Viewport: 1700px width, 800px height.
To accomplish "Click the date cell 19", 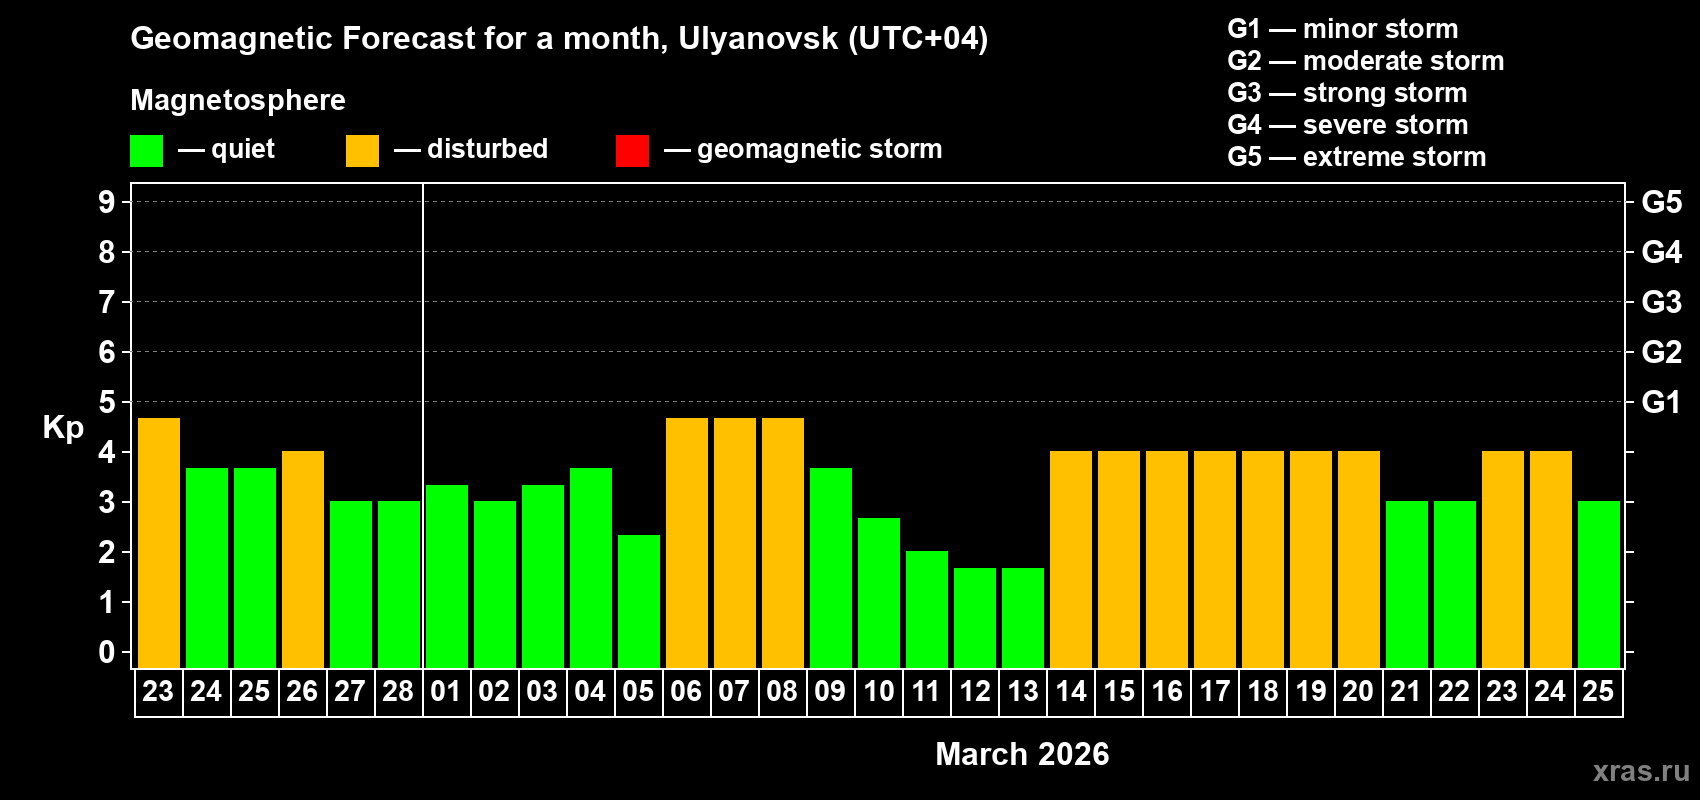I will click(x=1311, y=692).
